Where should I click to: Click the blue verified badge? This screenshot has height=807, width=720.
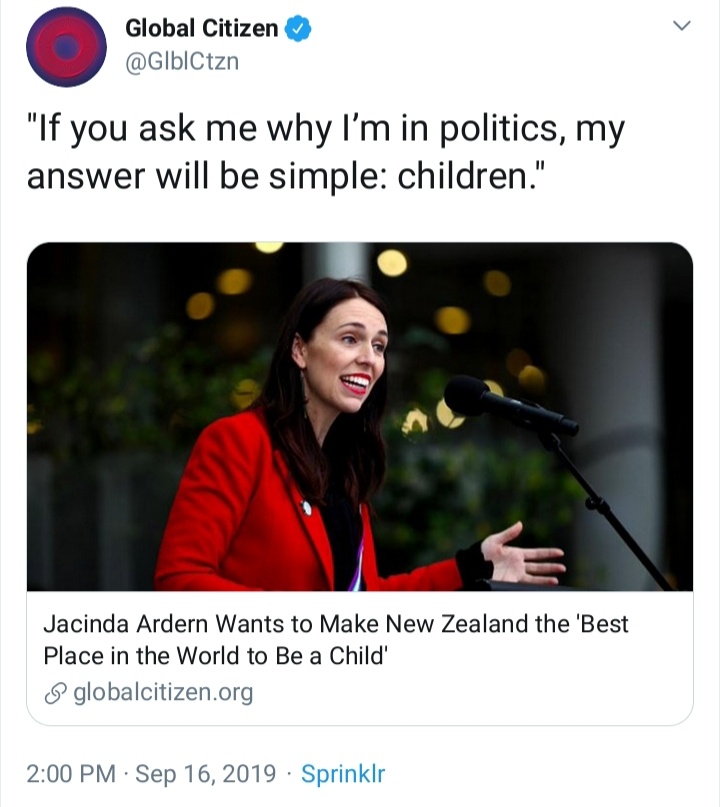coord(298,29)
